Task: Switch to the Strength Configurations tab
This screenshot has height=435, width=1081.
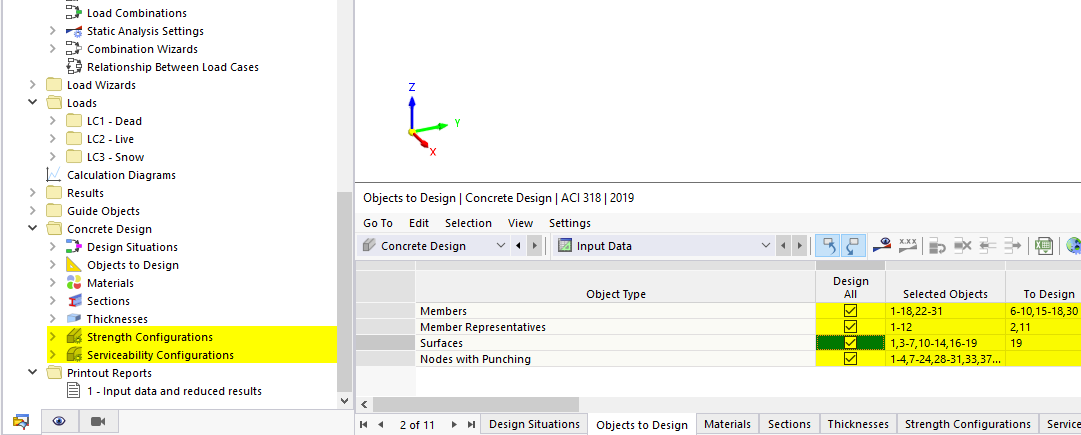Action: 967,424
